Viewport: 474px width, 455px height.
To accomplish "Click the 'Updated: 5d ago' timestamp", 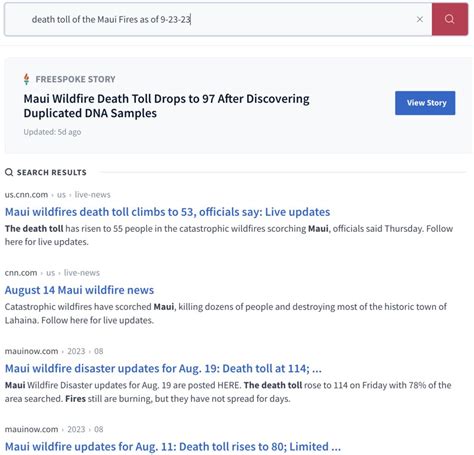I will tap(52, 132).
